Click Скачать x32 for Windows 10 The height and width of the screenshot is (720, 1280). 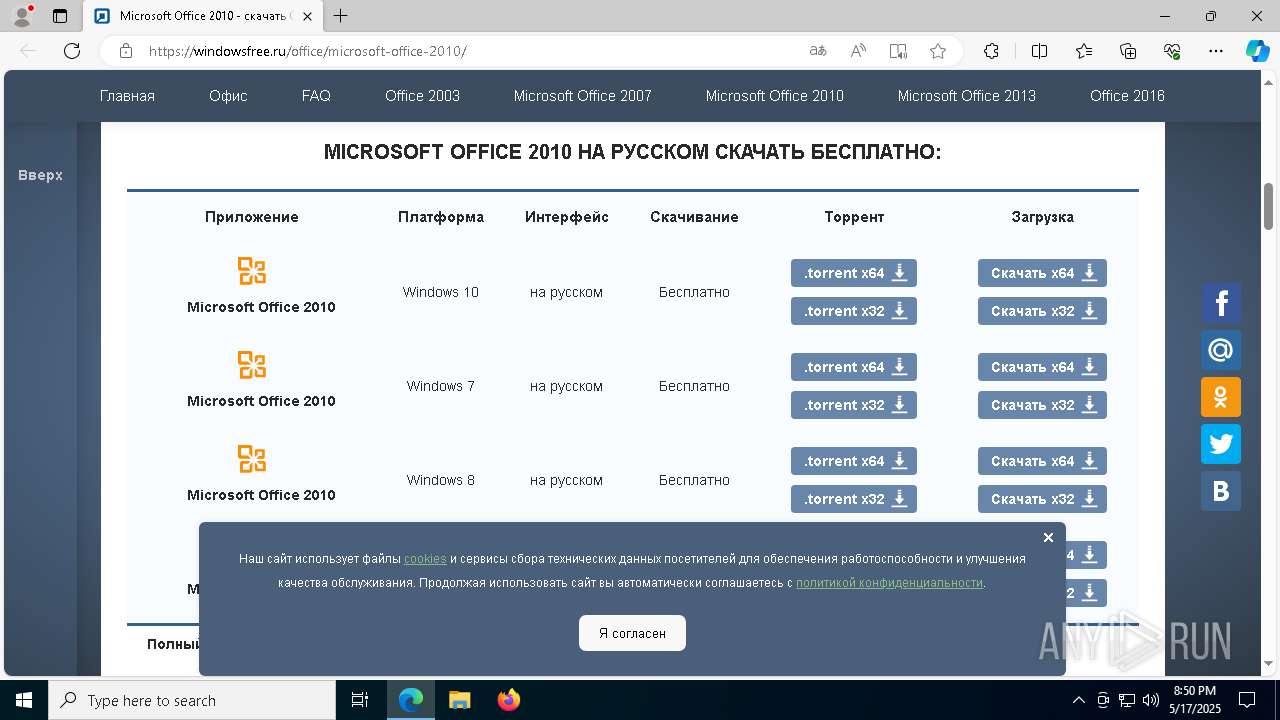point(1042,311)
